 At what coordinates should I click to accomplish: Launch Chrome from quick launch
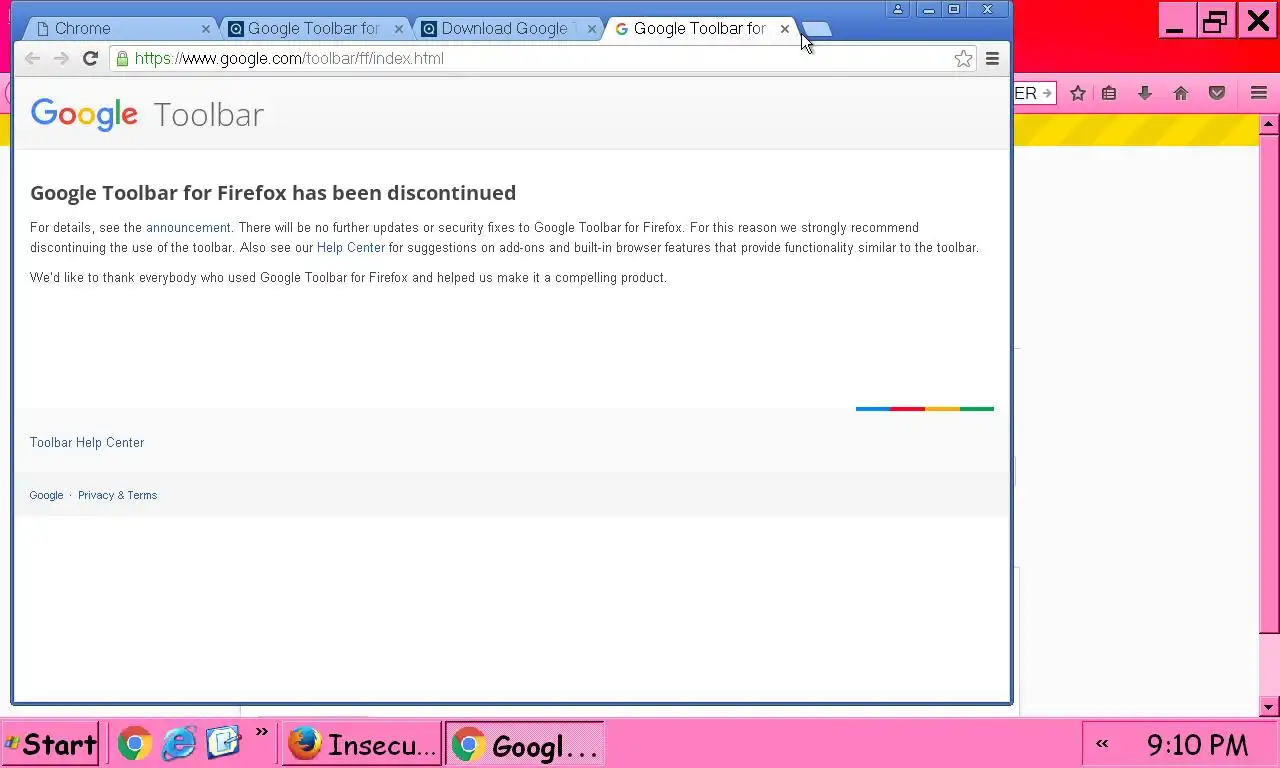pyautogui.click(x=135, y=743)
